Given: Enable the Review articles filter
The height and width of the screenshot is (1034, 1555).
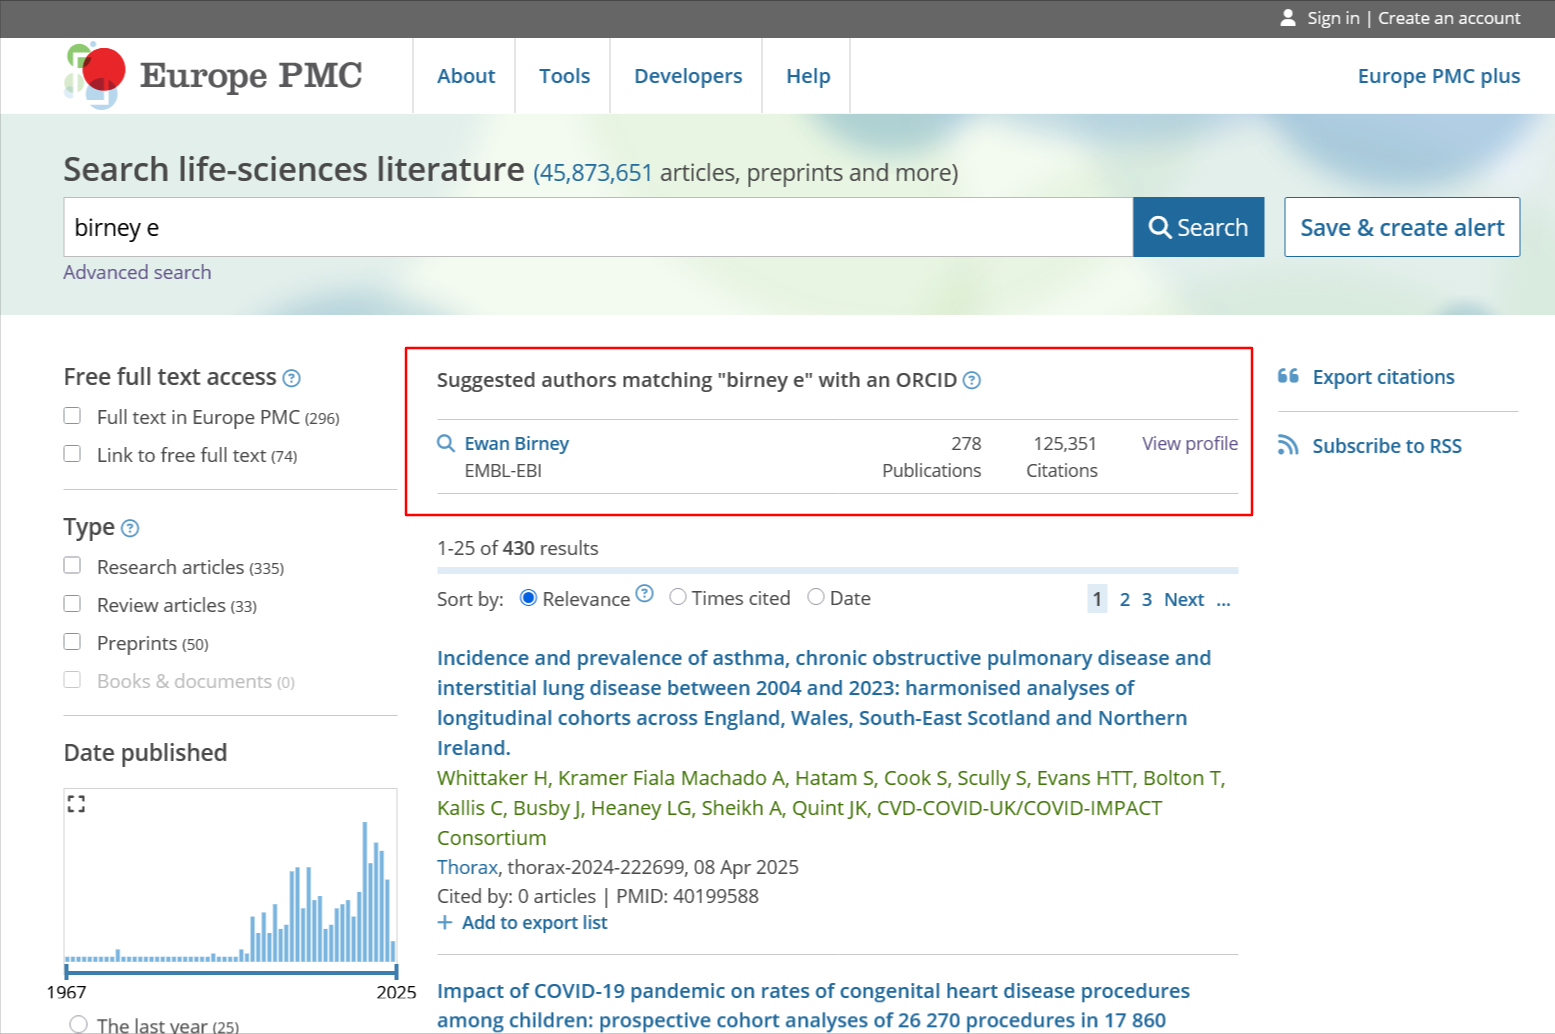Looking at the screenshot, I should (x=72, y=604).
